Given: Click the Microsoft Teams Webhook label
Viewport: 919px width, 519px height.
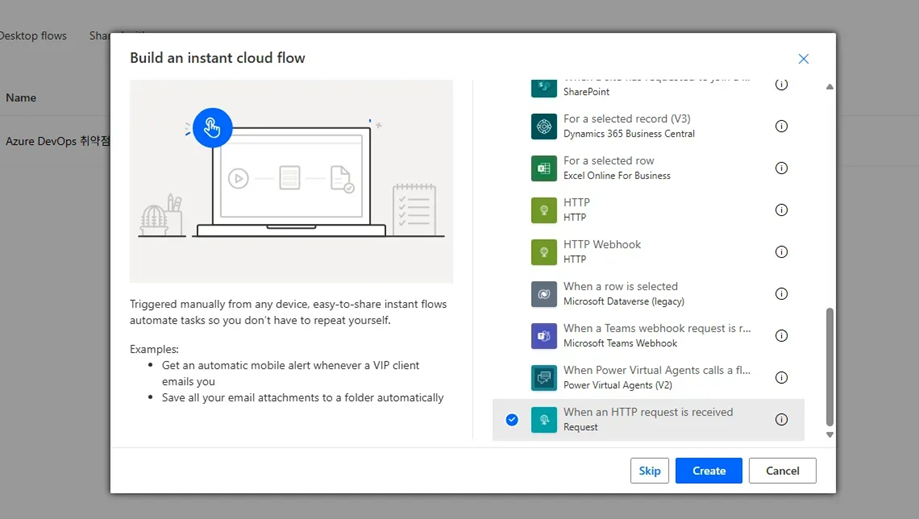Looking at the screenshot, I should pyautogui.click(x=620, y=343).
